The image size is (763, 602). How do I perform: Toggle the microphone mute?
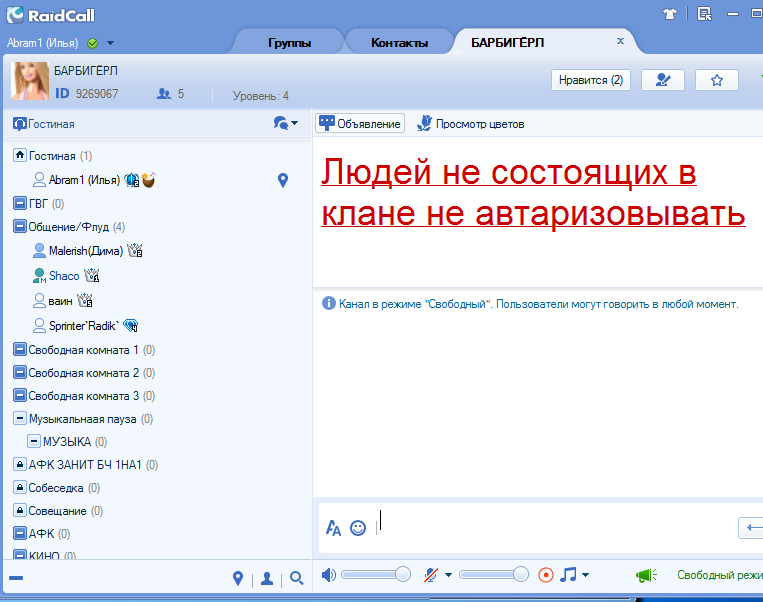click(x=431, y=575)
